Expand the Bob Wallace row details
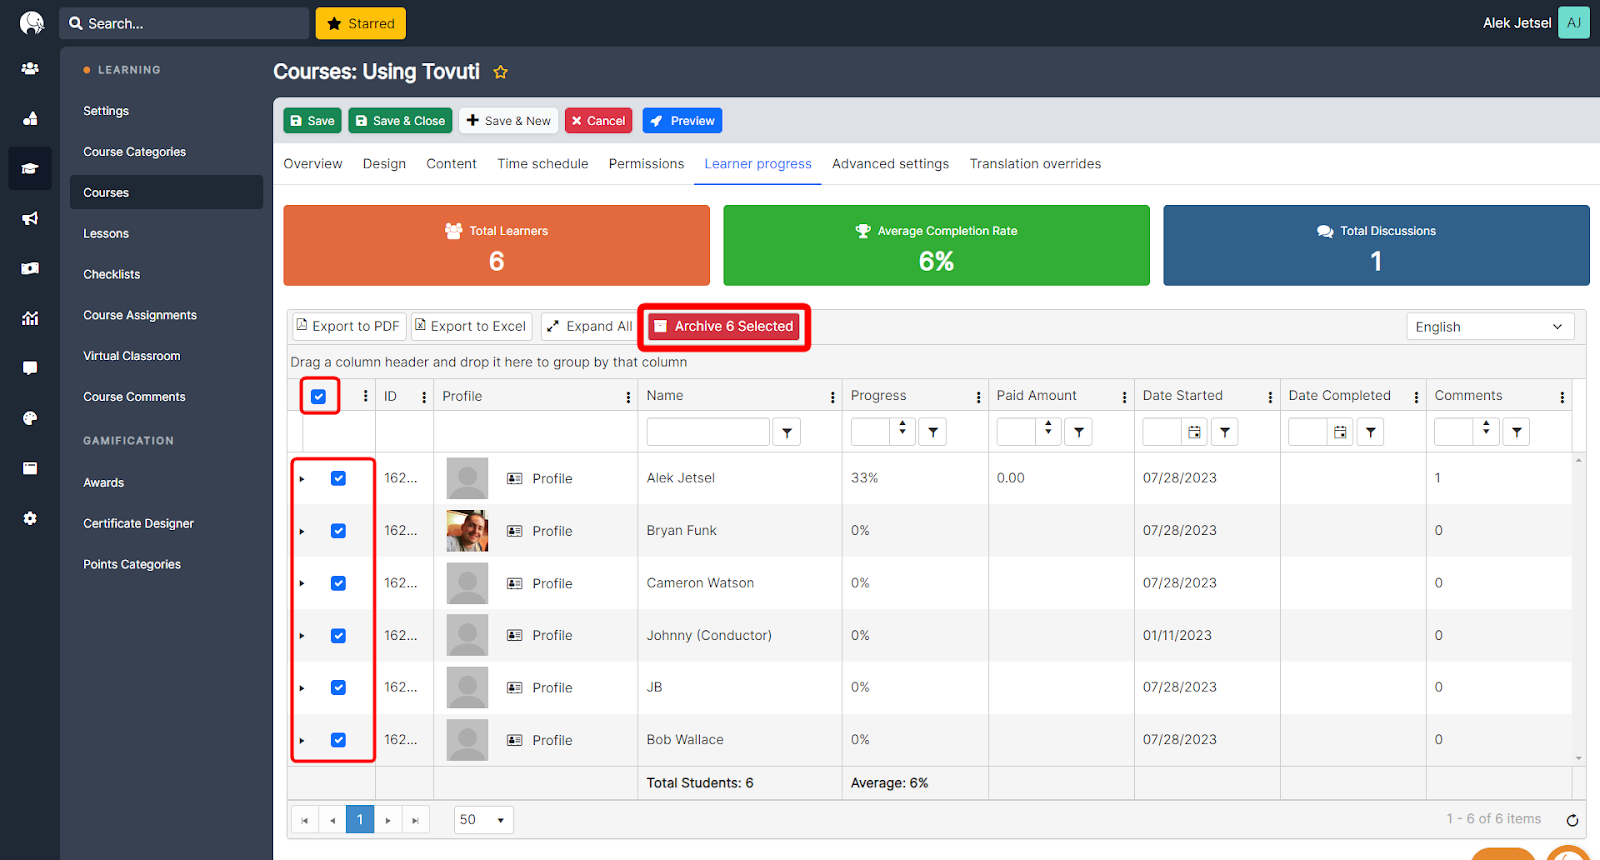The height and width of the screenshot is (860, 1600). point(302,741)
